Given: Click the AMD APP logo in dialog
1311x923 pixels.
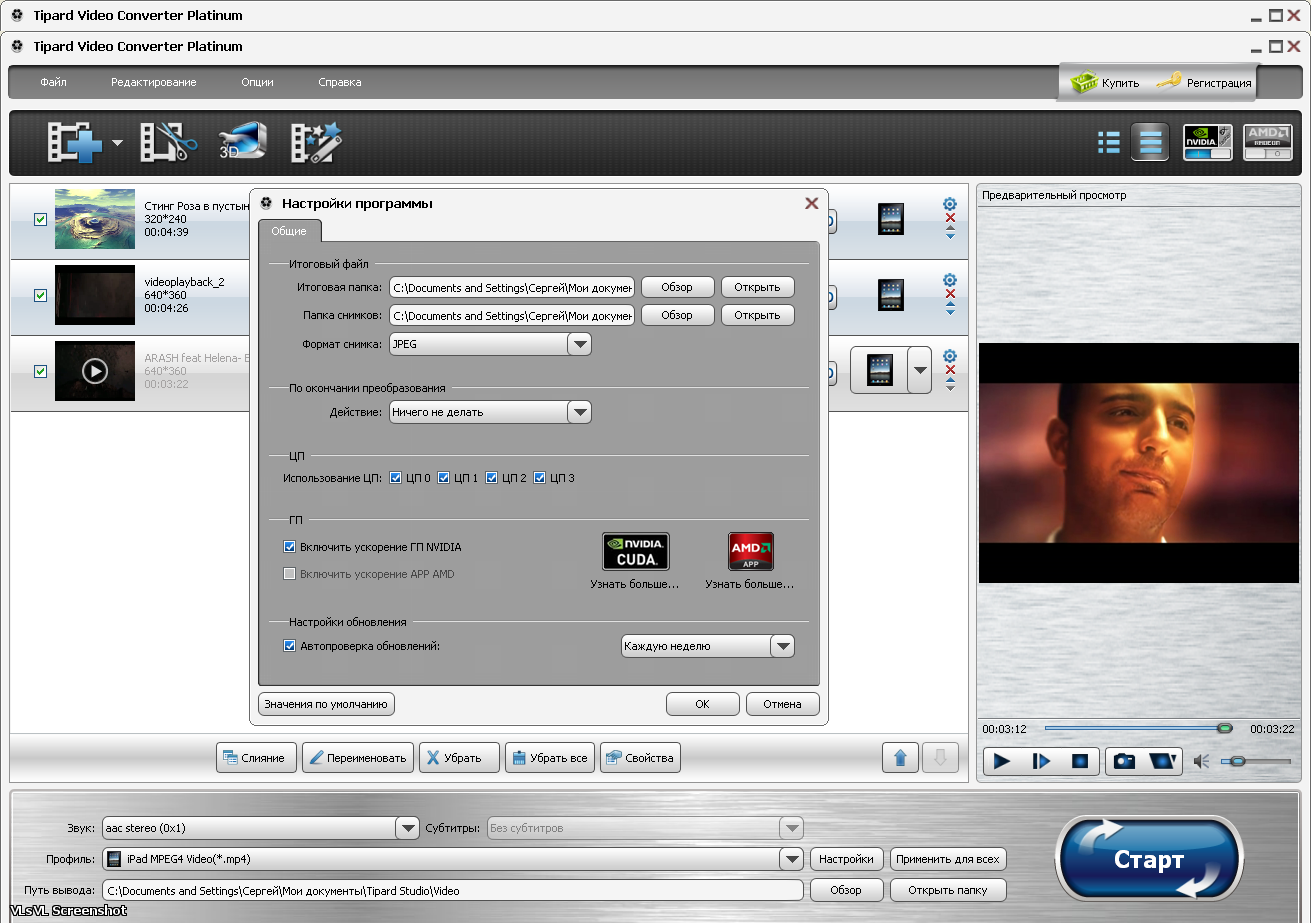Looking at the screenshot, I should [750, 551].
